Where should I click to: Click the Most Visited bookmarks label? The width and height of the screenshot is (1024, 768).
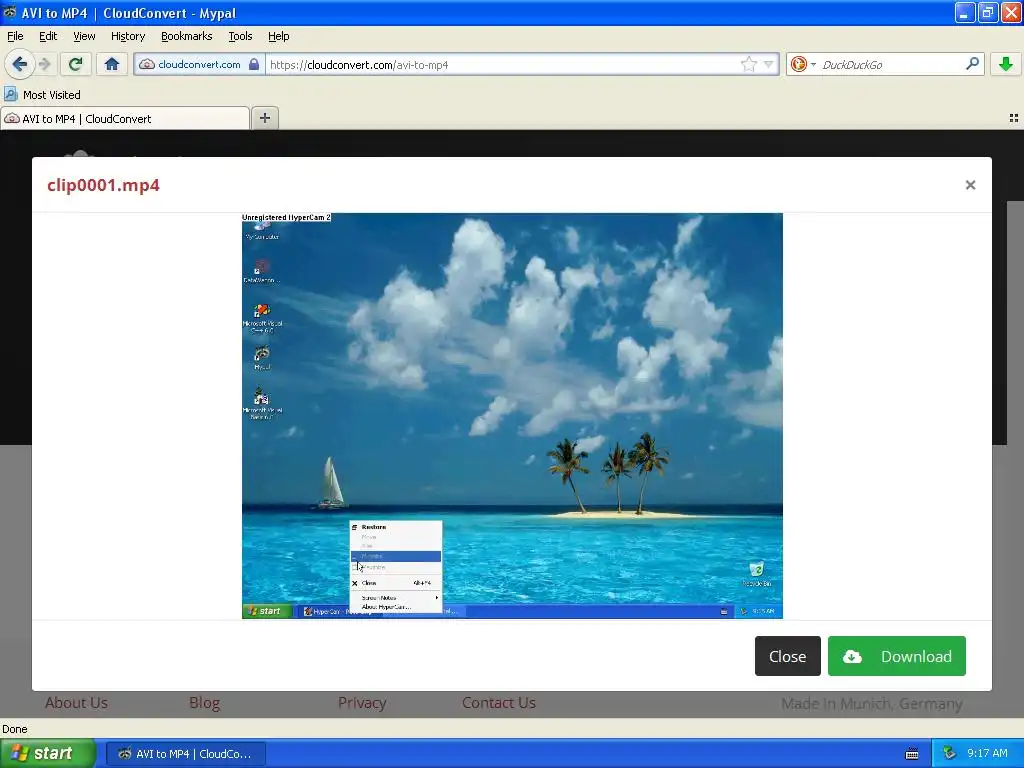tap(52, 95)
